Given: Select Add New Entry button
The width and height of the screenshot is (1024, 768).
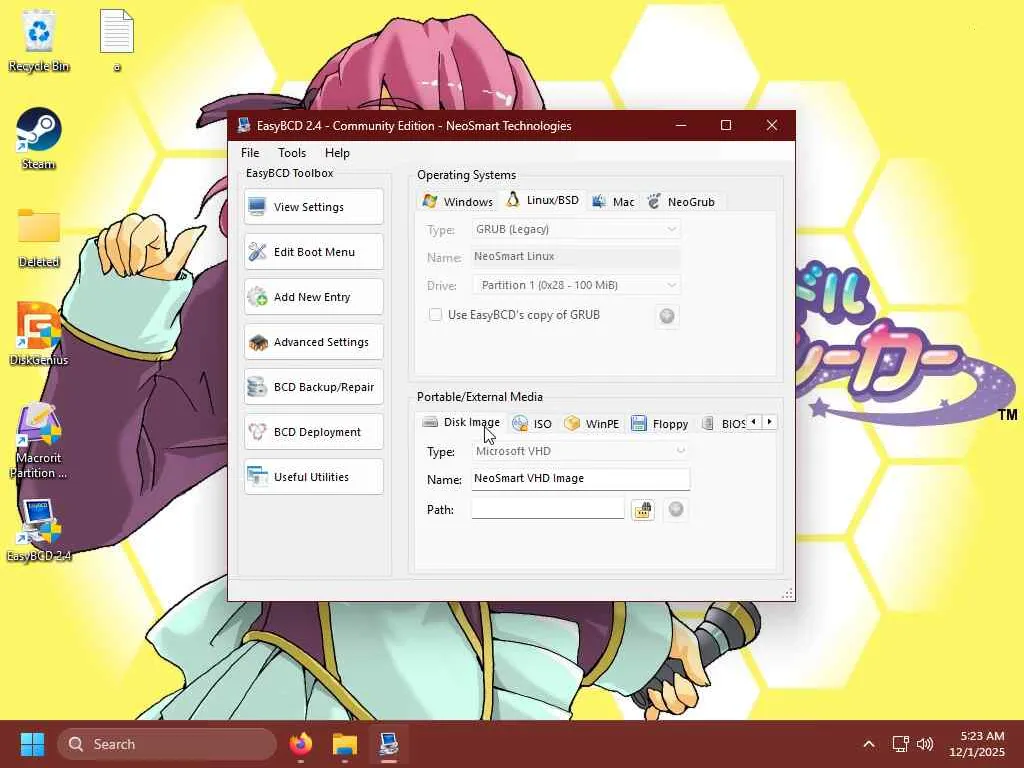Looking at the screenshot, I should click(313, 297).
